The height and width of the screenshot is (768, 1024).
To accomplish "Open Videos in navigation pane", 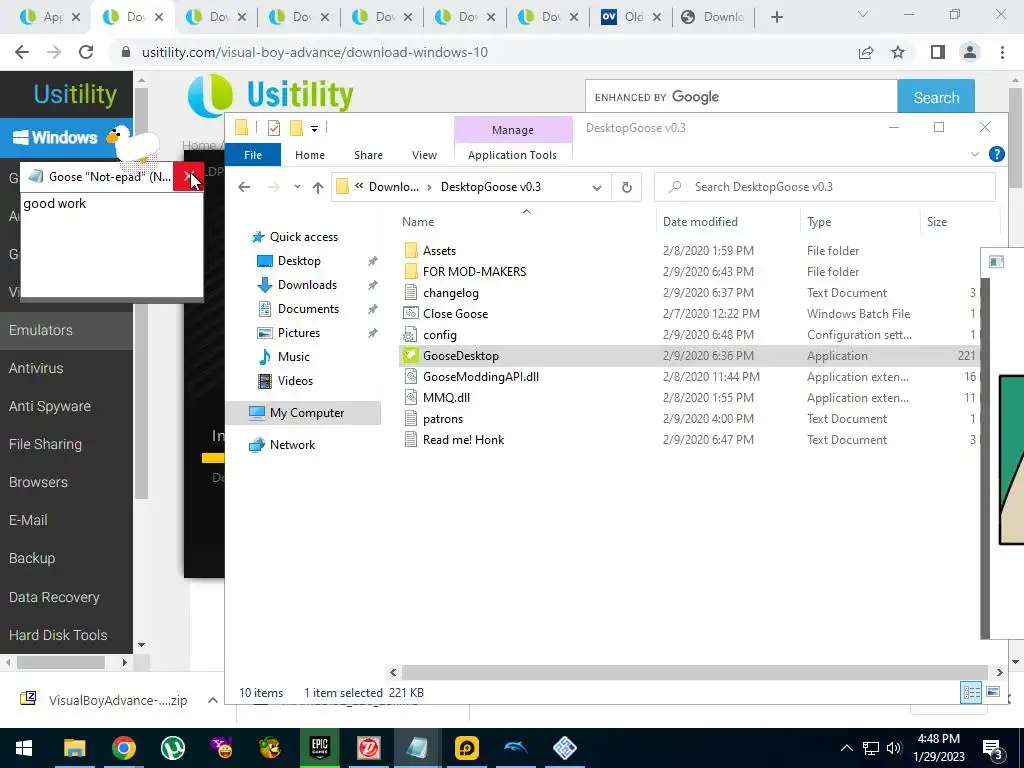I will point(295,381).
